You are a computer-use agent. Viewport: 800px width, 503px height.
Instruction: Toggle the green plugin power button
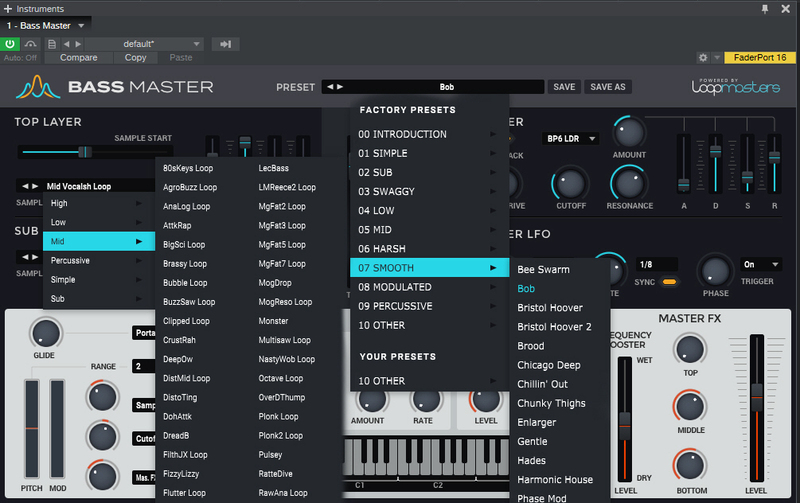11,44
